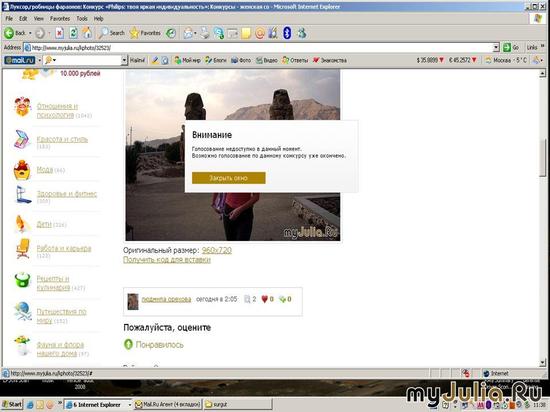Click the Start button on taskbar
This screenshot has height=412, width=550.
click(x=12, y=404)
